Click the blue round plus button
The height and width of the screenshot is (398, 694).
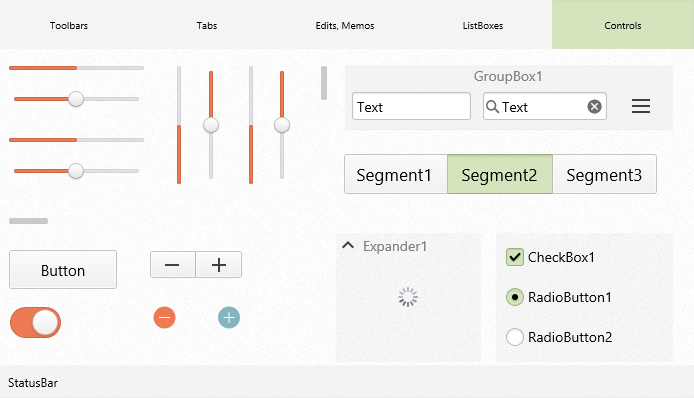pos(229,317)
